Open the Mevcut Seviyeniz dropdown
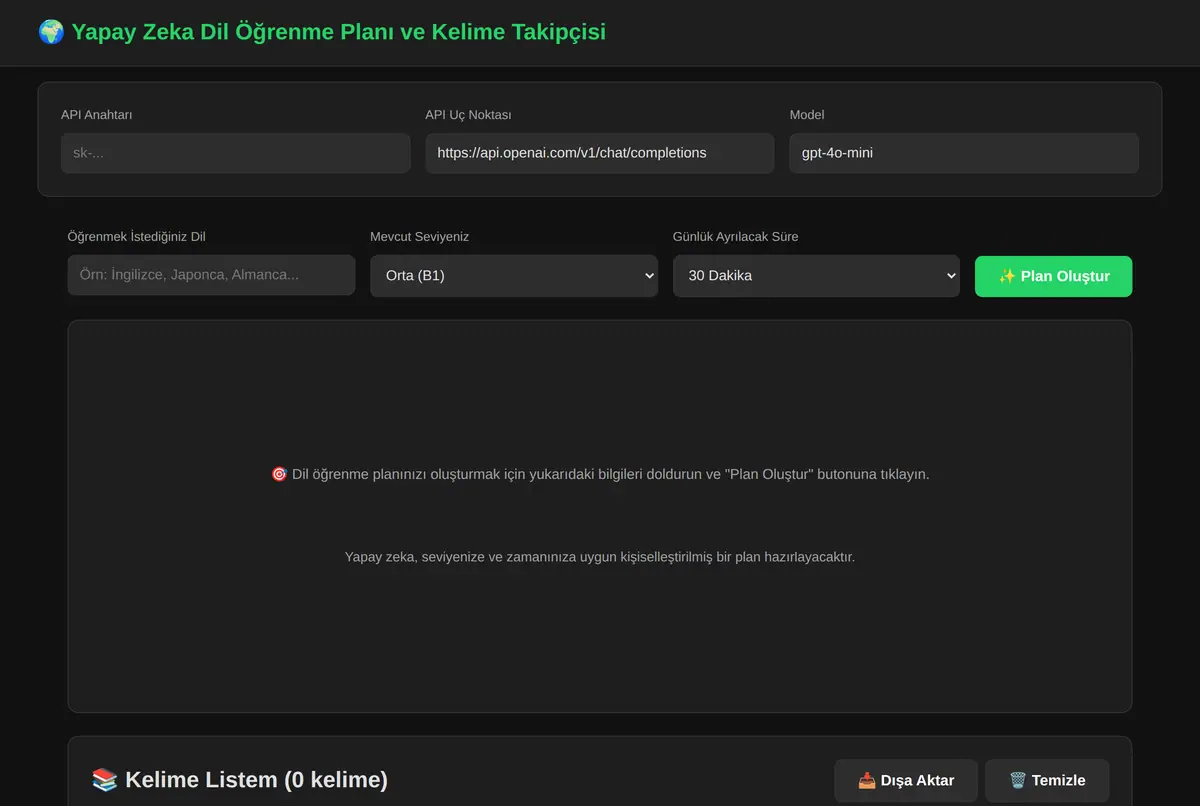 point(514,276)
